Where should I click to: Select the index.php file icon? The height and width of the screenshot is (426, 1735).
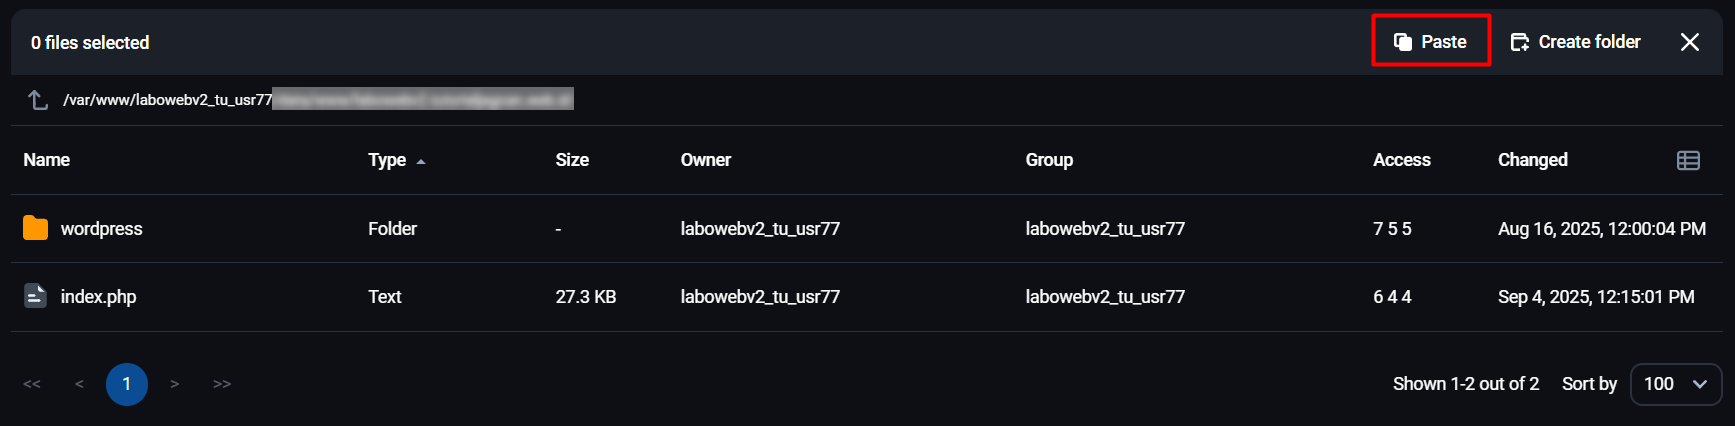[x=35, y=296]
